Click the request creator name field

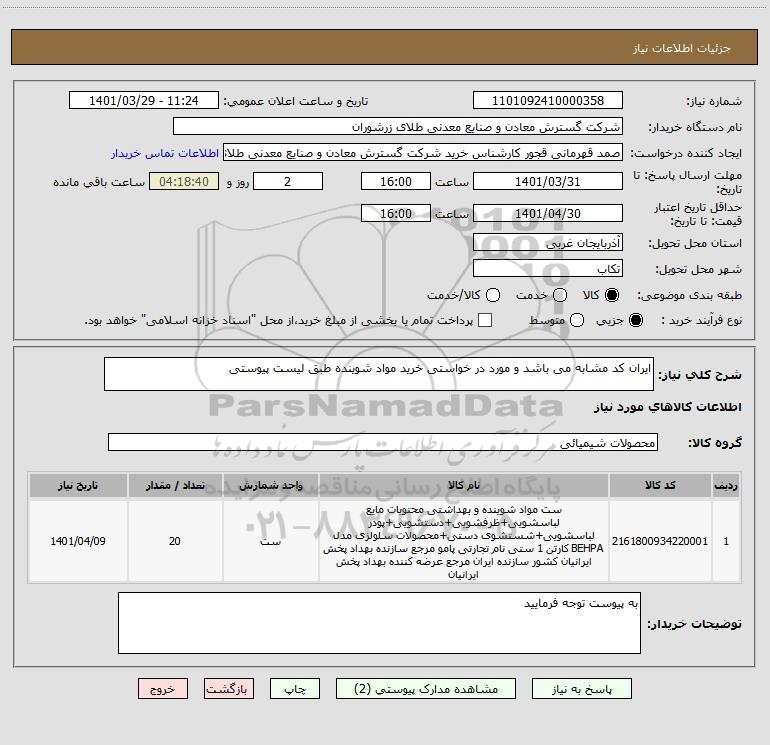pyautogui.click(x=423, y=153)
